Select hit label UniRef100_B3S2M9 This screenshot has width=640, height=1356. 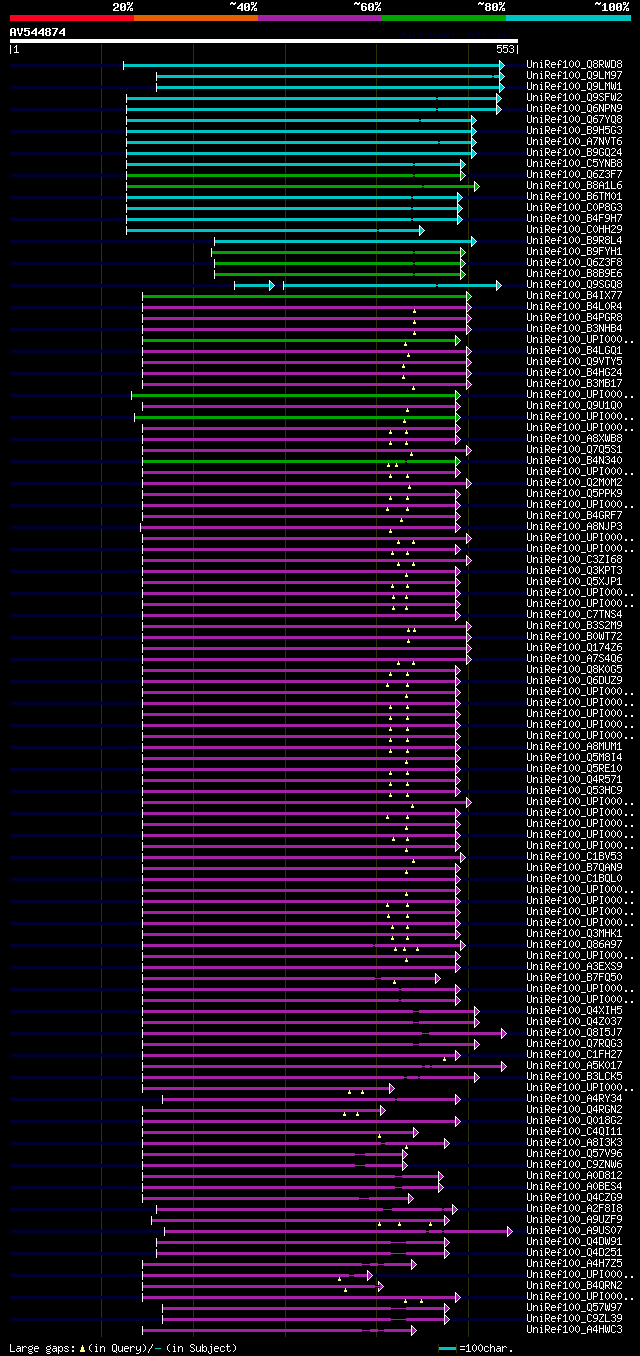(574, 625)
